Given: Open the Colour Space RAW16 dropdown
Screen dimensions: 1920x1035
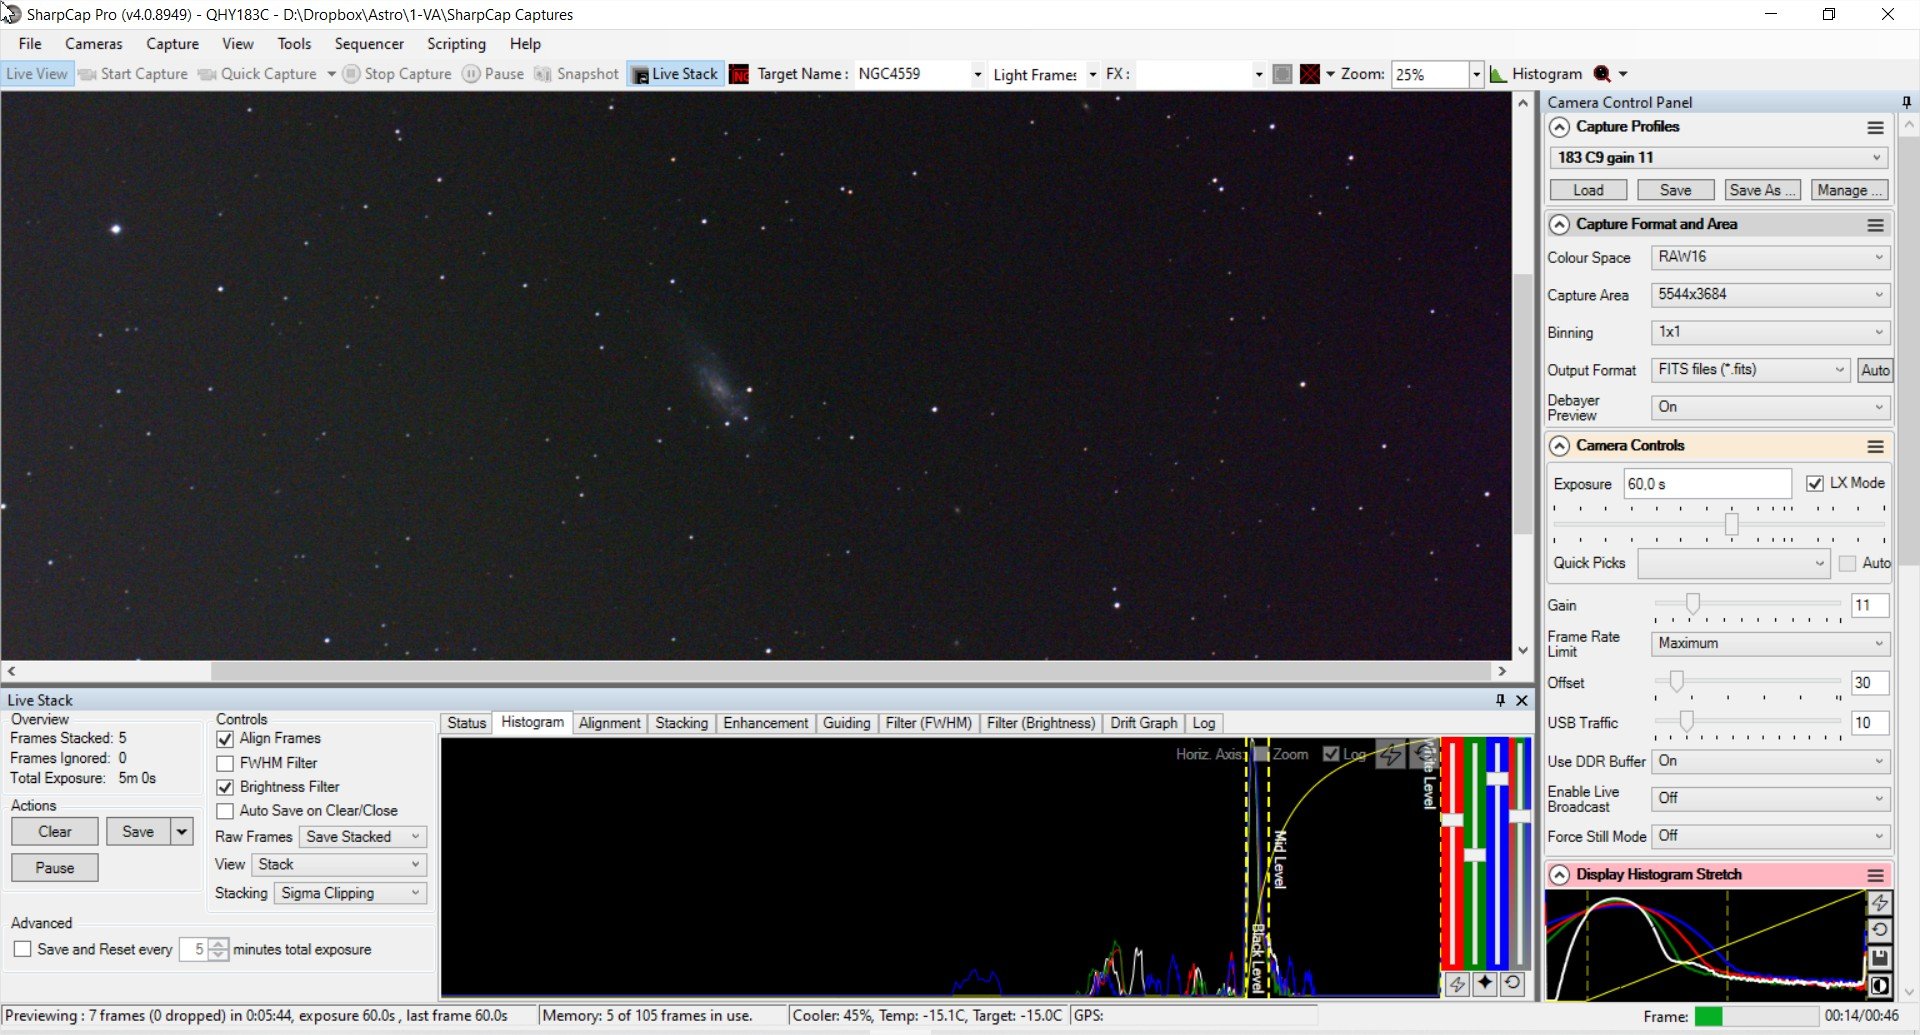Looking at the screenshot, I should coord(1770,257).
